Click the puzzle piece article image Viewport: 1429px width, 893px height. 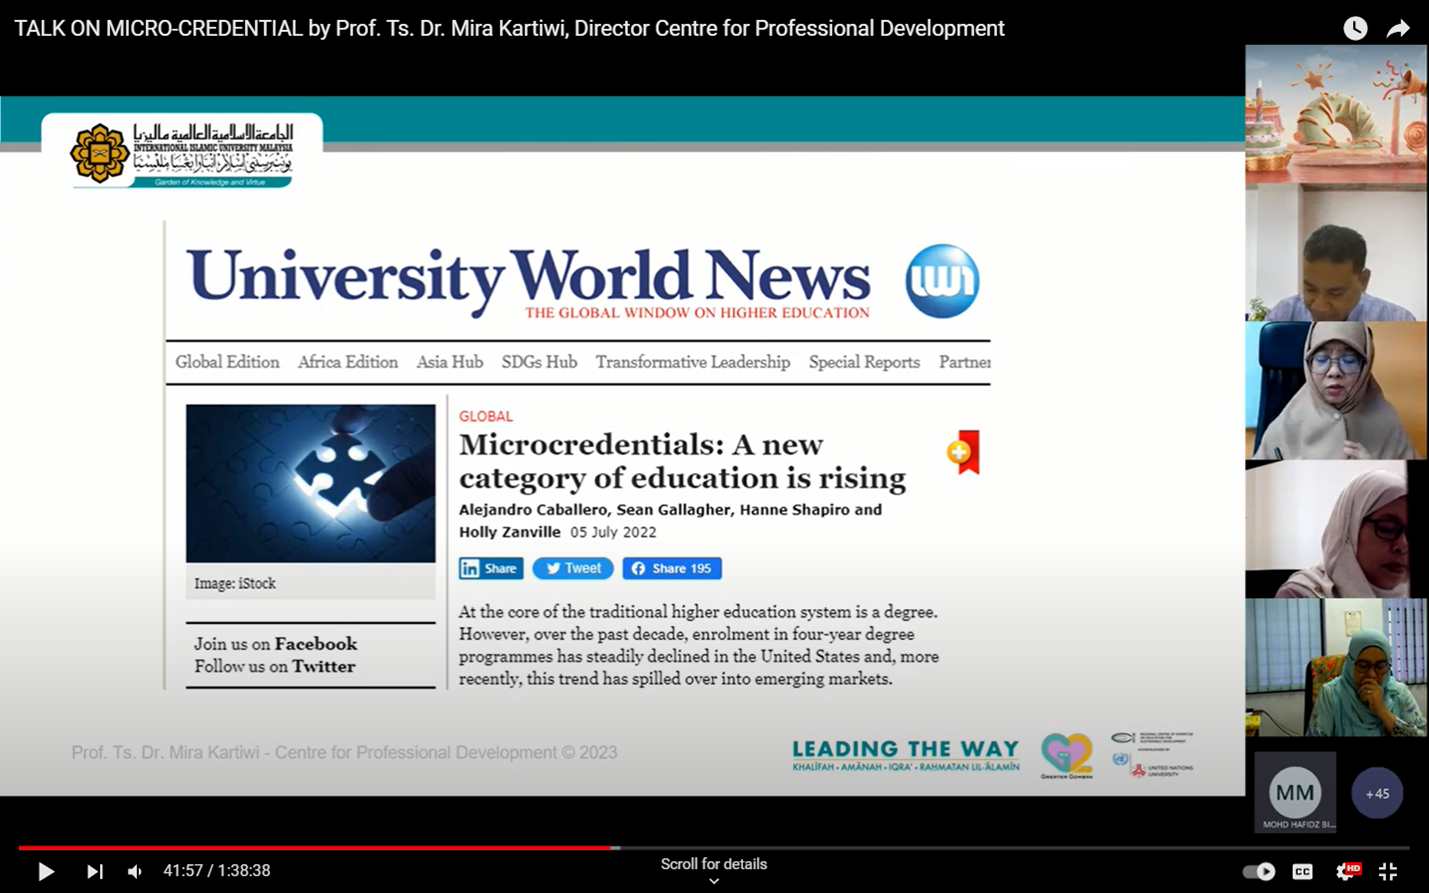(x=311, y=483)
